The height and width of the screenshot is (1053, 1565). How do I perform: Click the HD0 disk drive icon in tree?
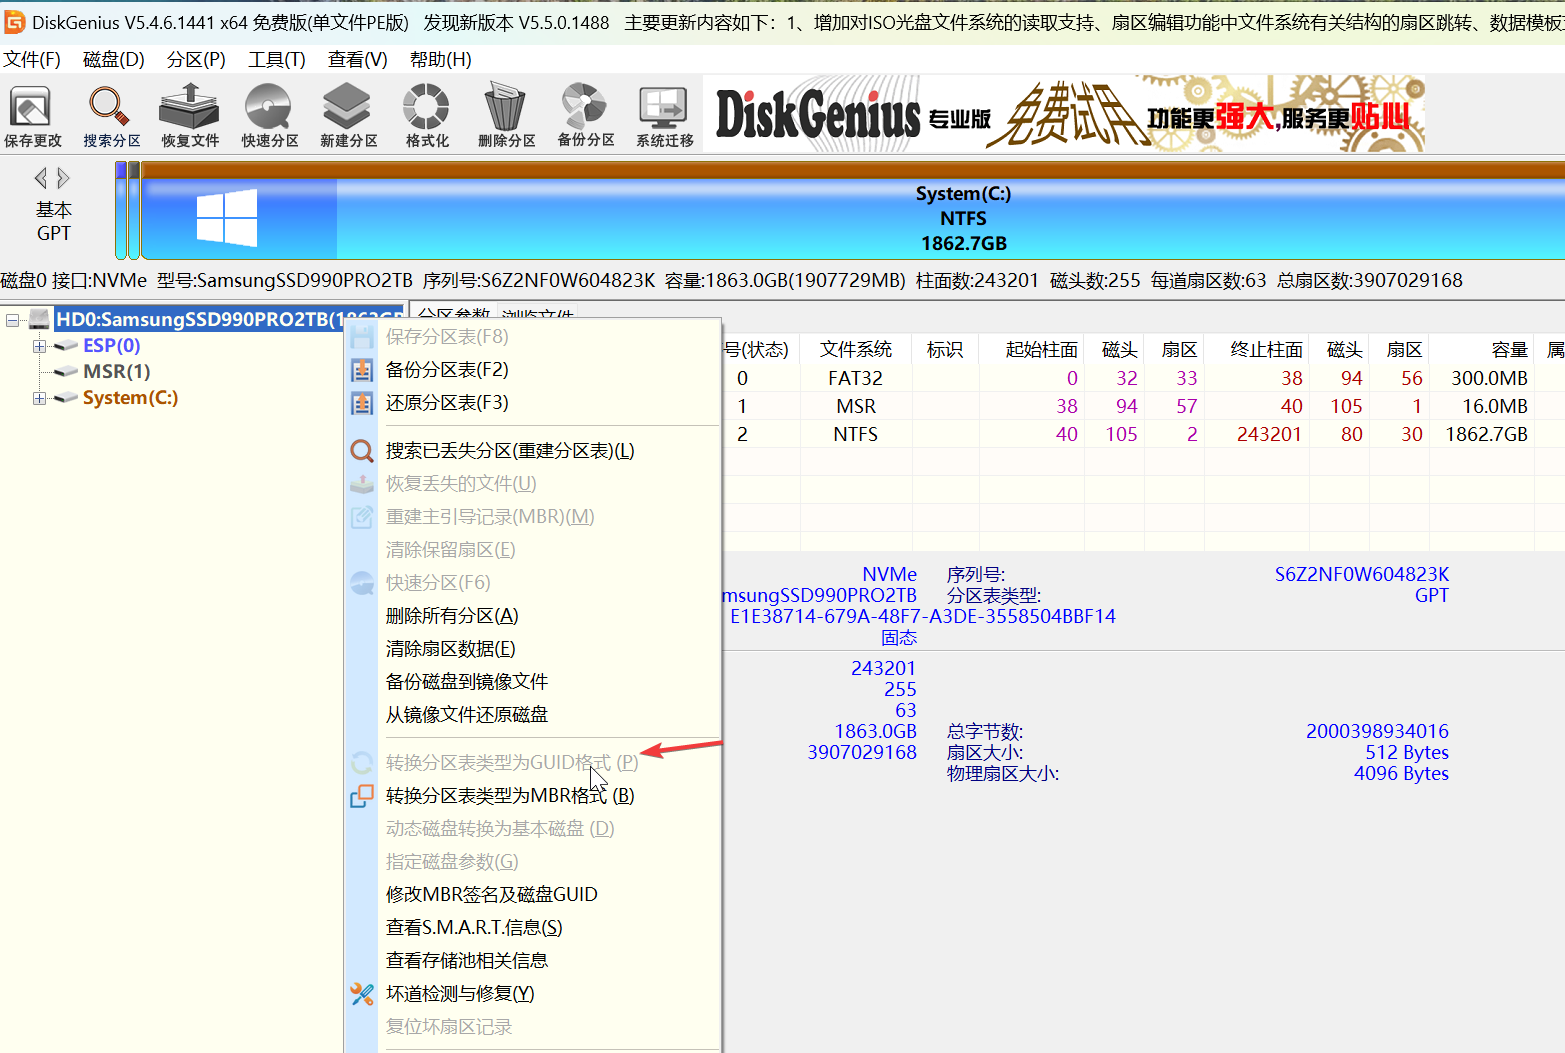pyautogui.click(x=39, y=319)
